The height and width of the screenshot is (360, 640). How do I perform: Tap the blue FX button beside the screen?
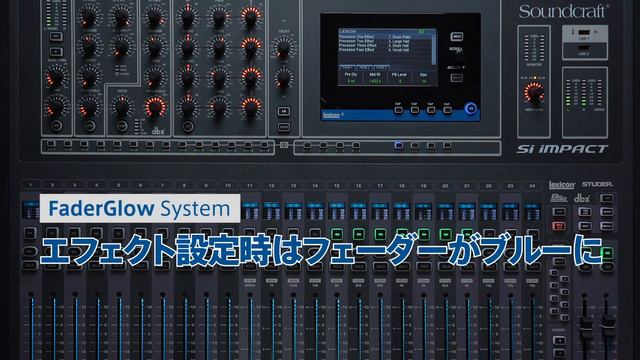470,109
